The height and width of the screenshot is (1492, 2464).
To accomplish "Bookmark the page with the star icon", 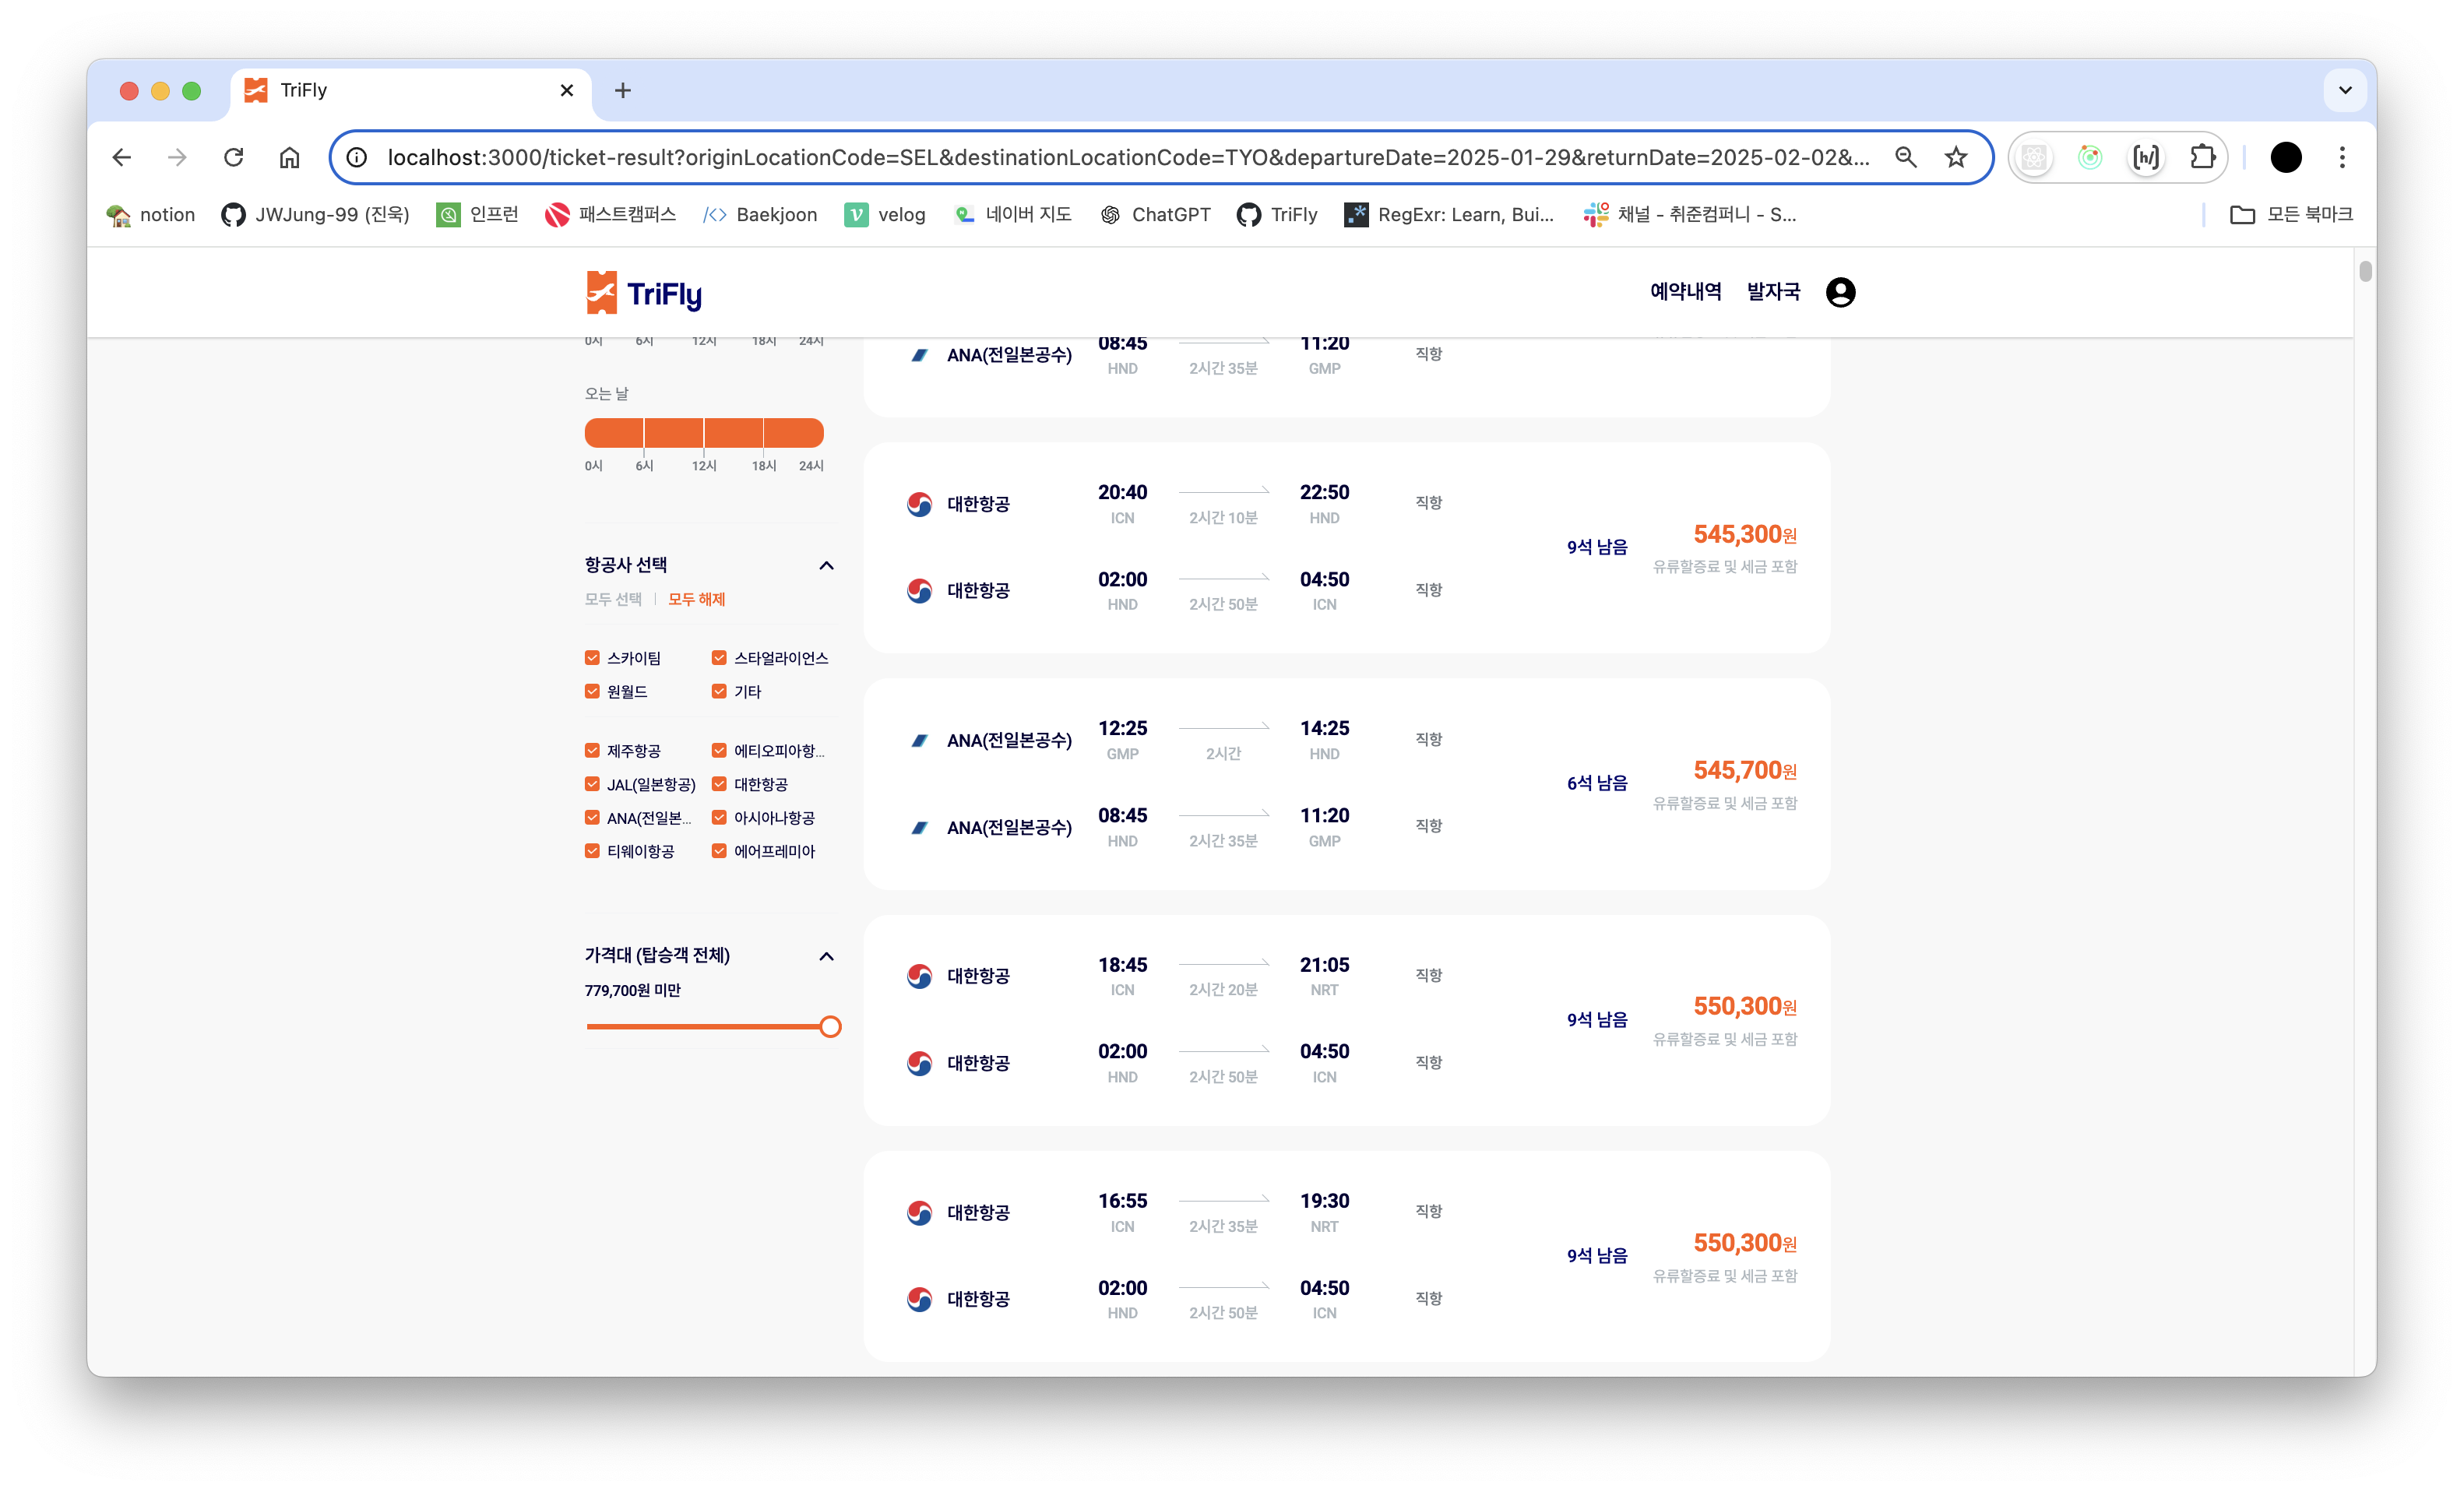I will coord(1956,157).
